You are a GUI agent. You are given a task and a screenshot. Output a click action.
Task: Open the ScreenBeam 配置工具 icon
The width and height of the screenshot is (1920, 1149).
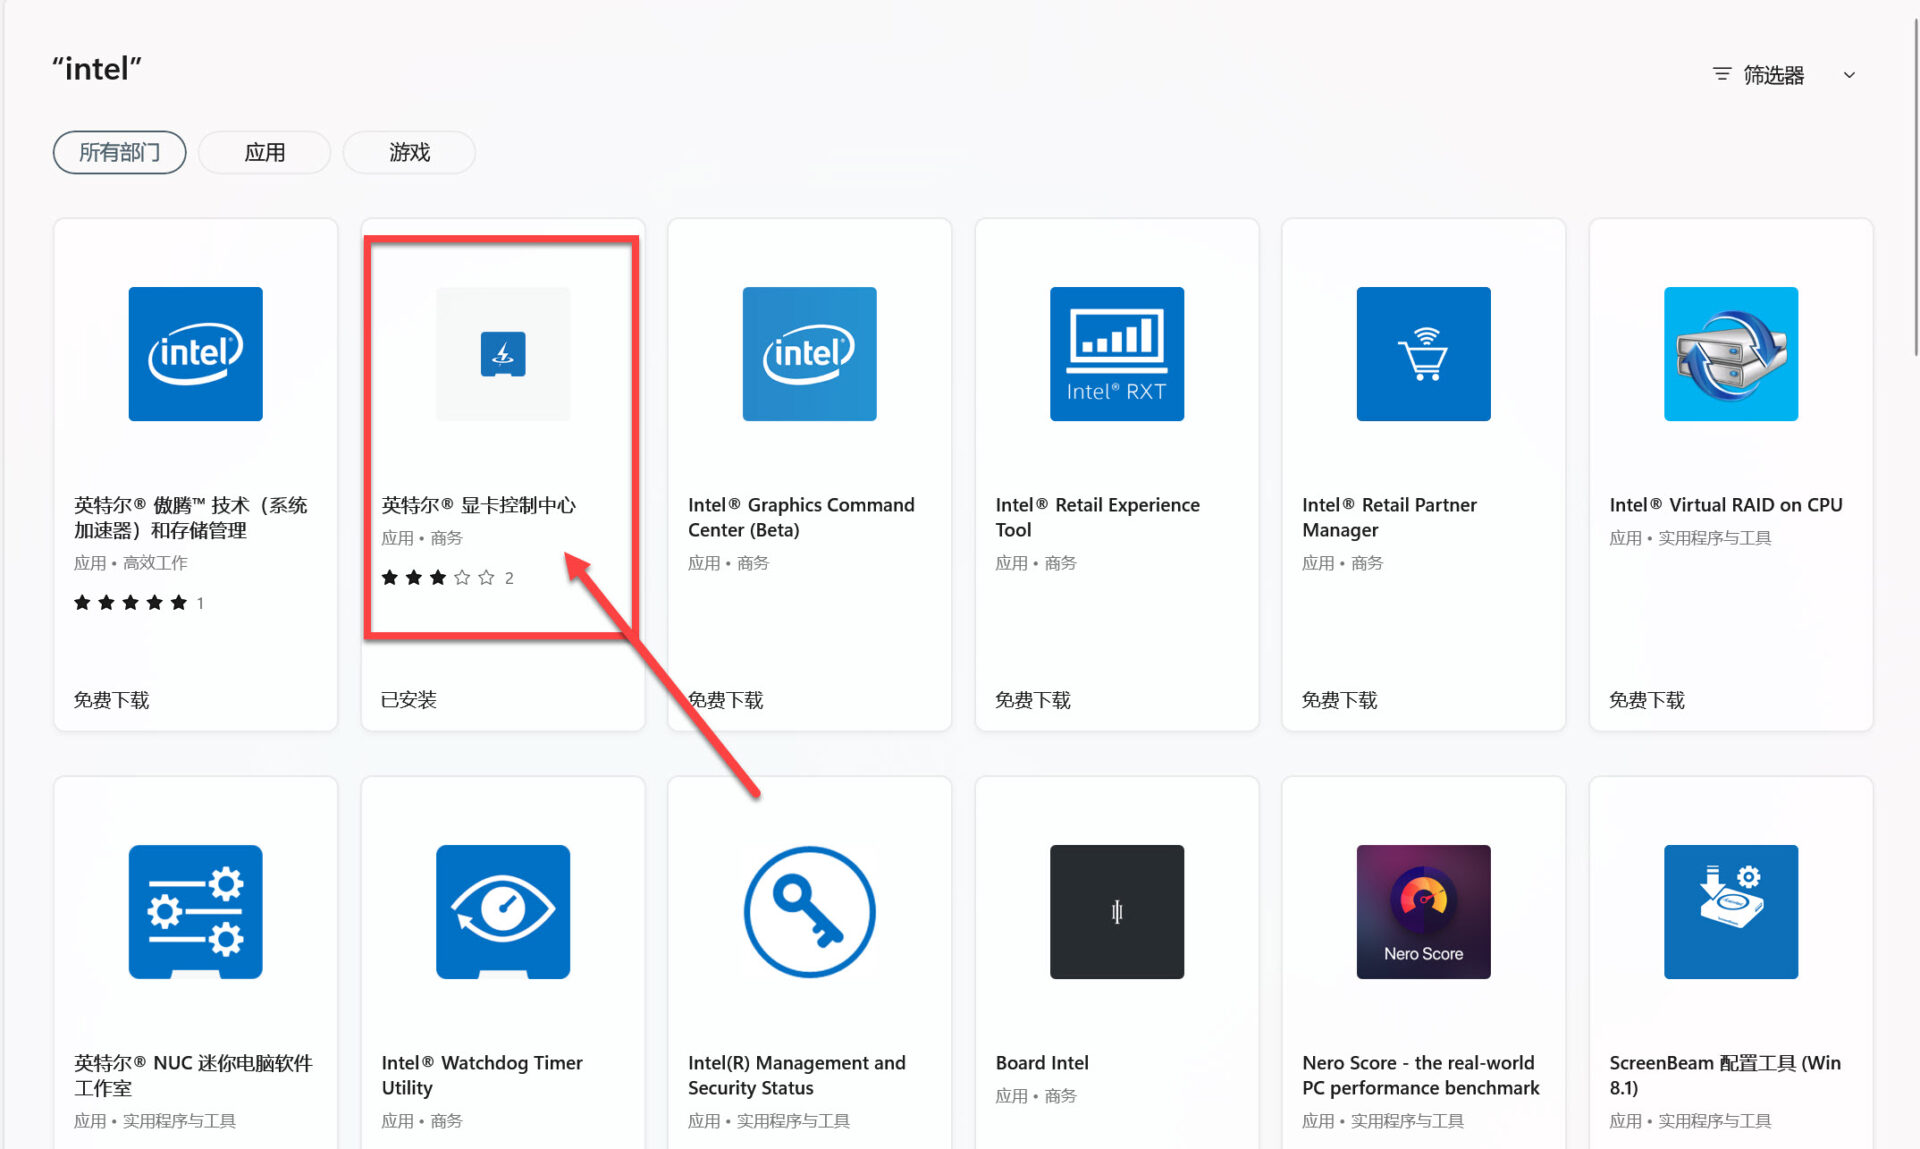click(1730, 912)
